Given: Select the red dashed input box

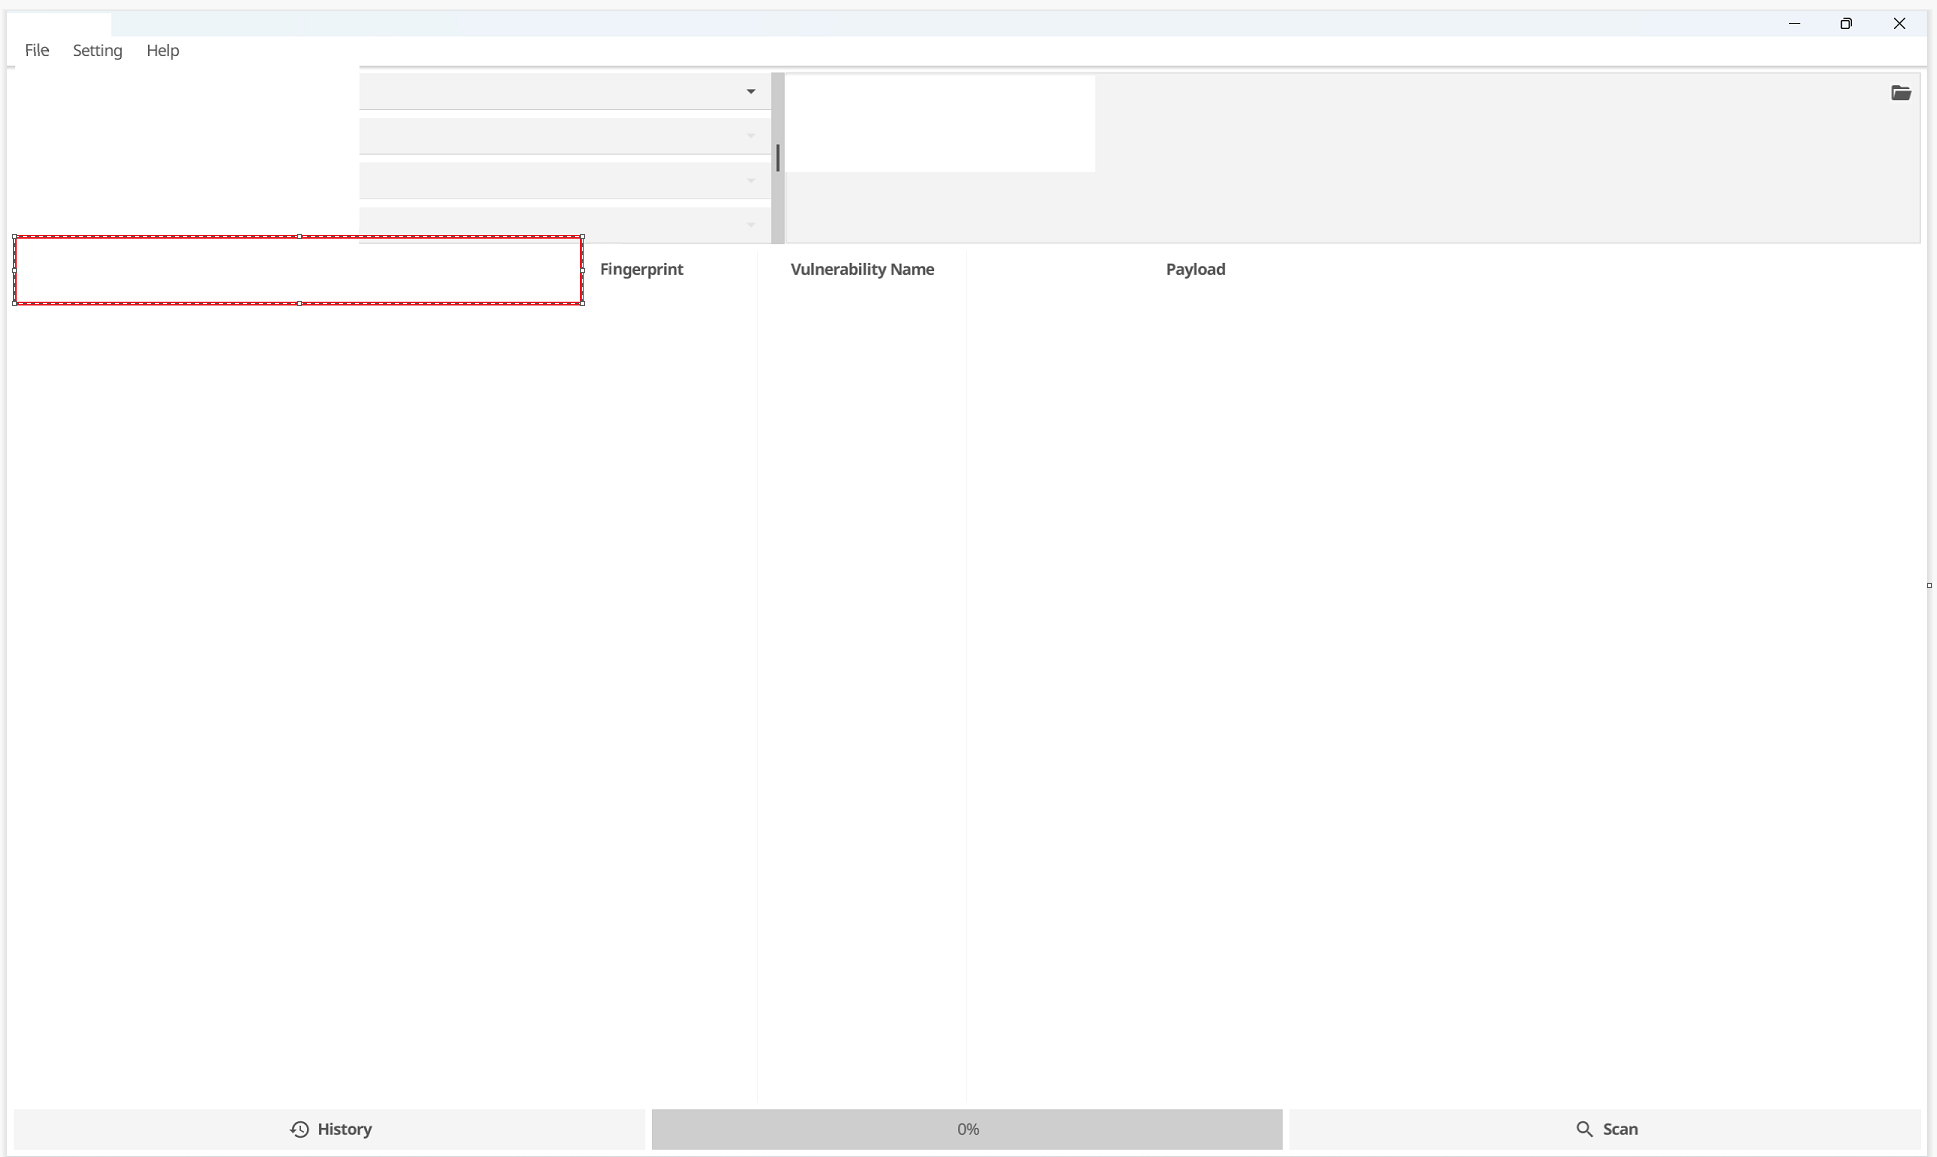Looking at the screenshot, I should point(298,270).
